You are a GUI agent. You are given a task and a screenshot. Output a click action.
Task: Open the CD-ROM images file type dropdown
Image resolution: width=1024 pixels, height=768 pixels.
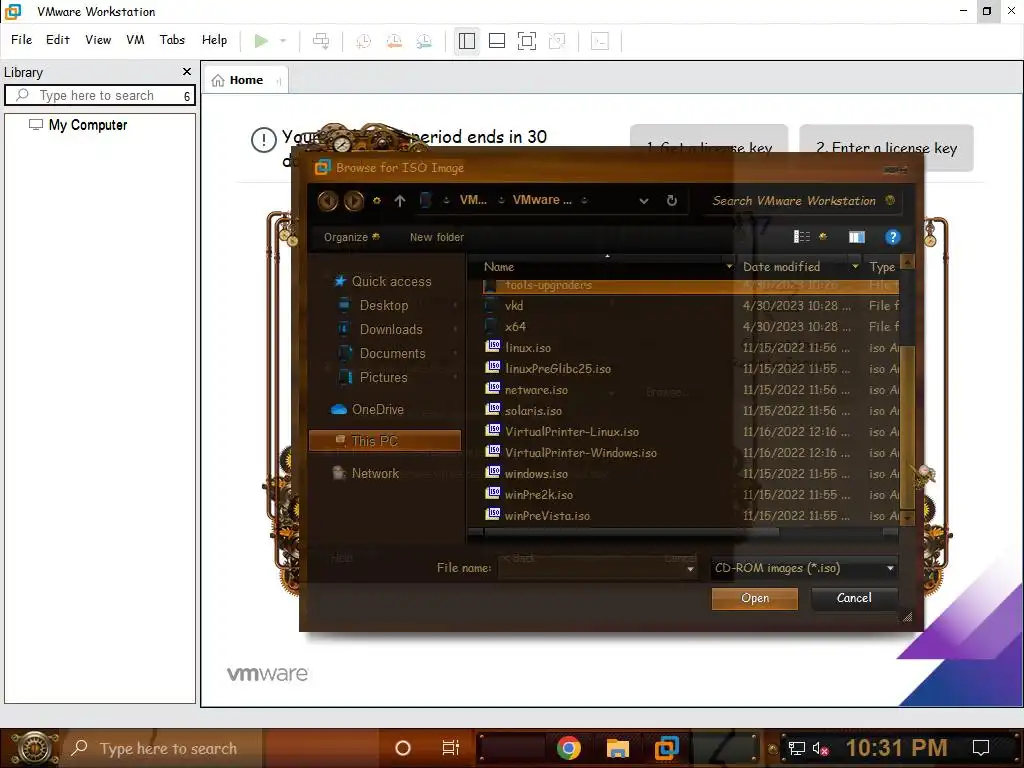(x=804, y=568)
